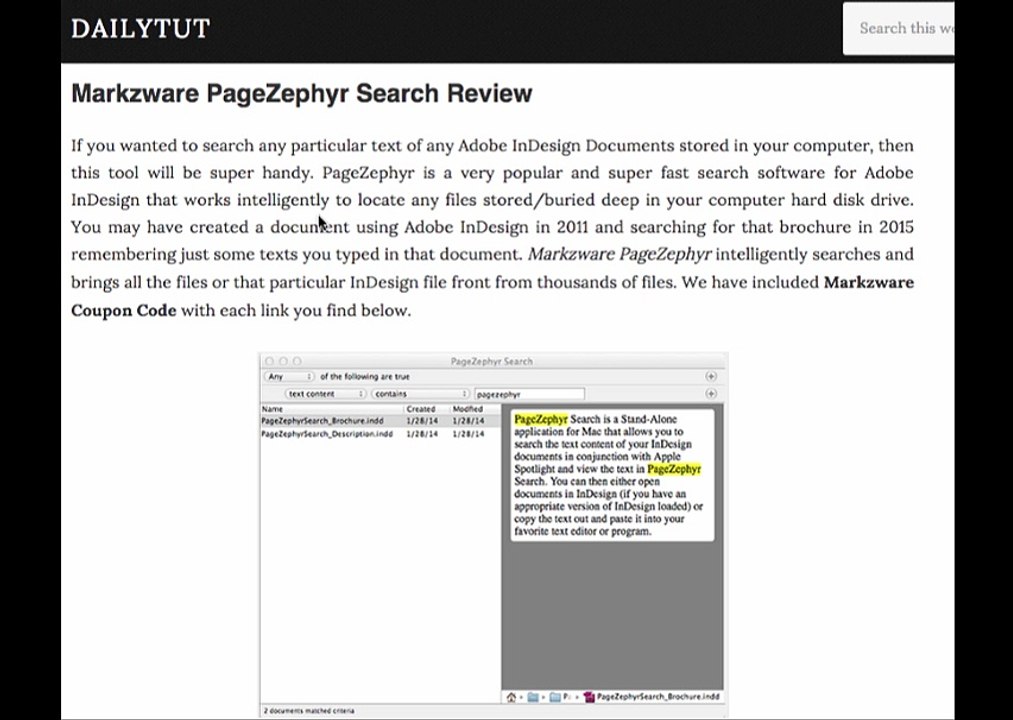
Task: Click the 'pagezephyr' search term field
Action: pos(529,394)
